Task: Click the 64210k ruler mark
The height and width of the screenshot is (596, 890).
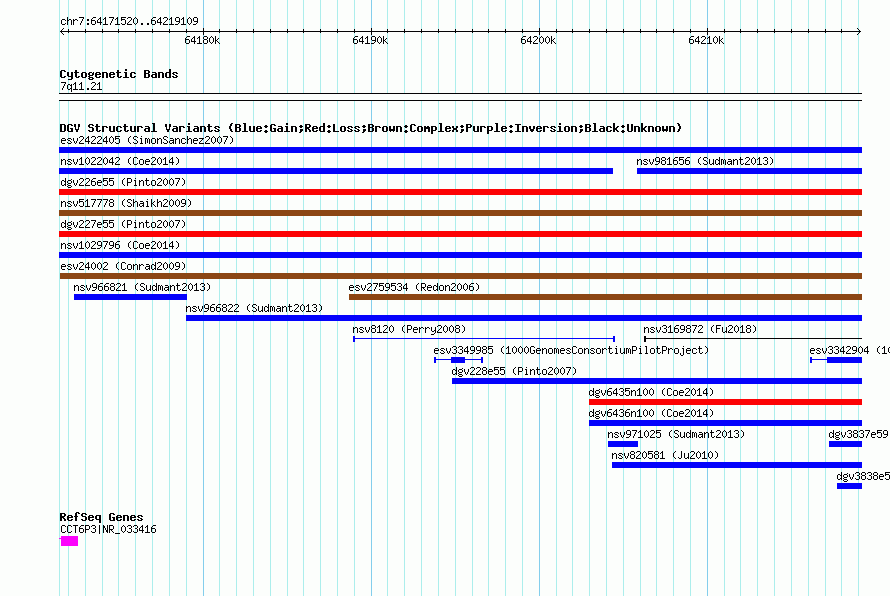Action: 706,40
